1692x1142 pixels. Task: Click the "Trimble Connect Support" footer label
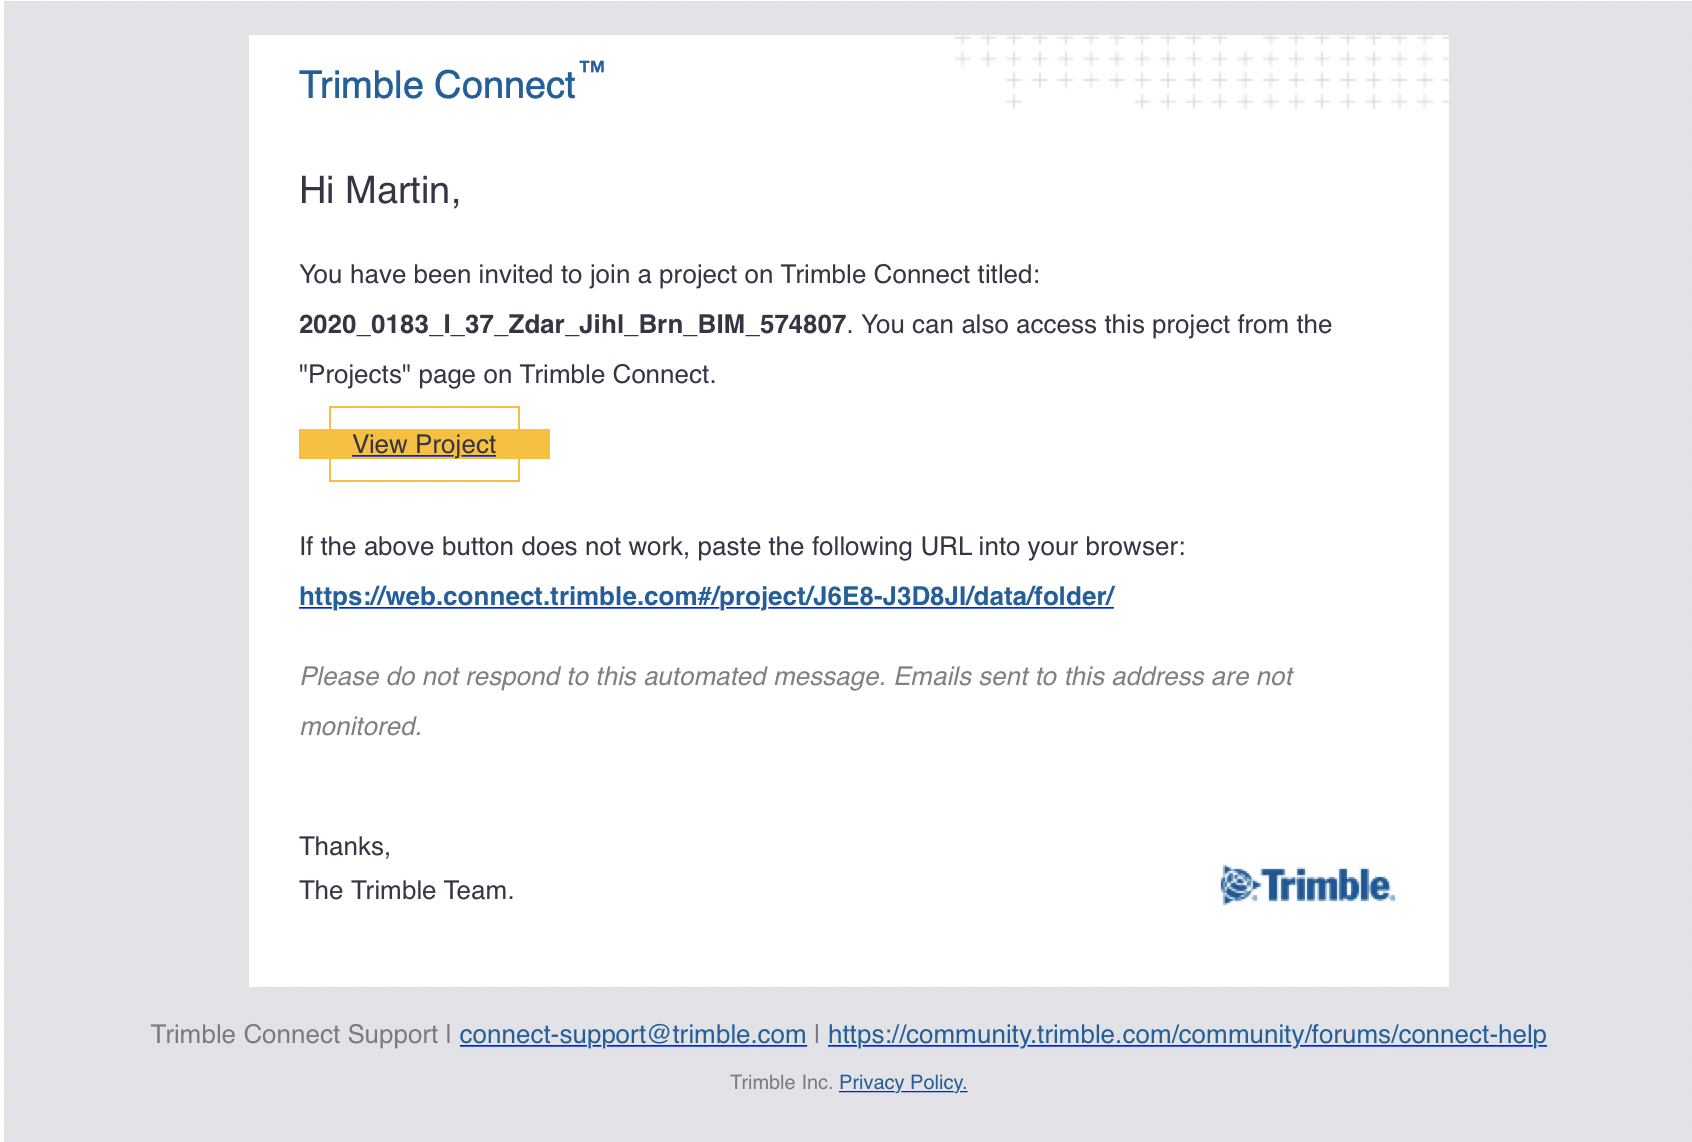pyautogui.click(x=294, y=1034)
